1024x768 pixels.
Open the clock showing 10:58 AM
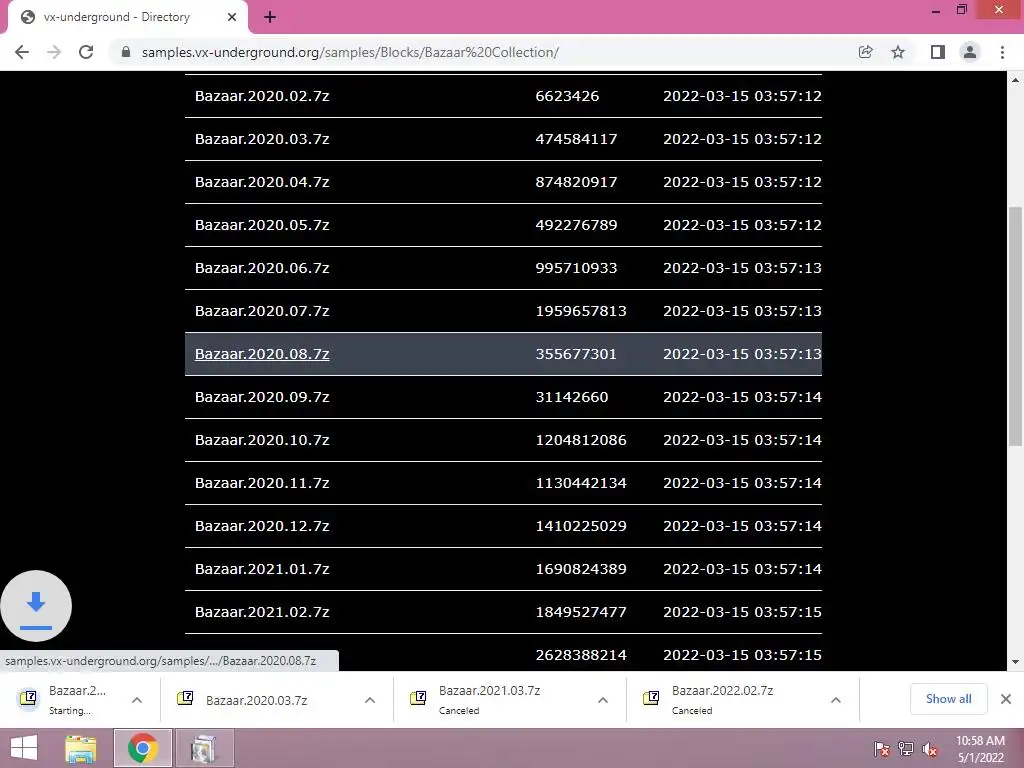[980, 749]
